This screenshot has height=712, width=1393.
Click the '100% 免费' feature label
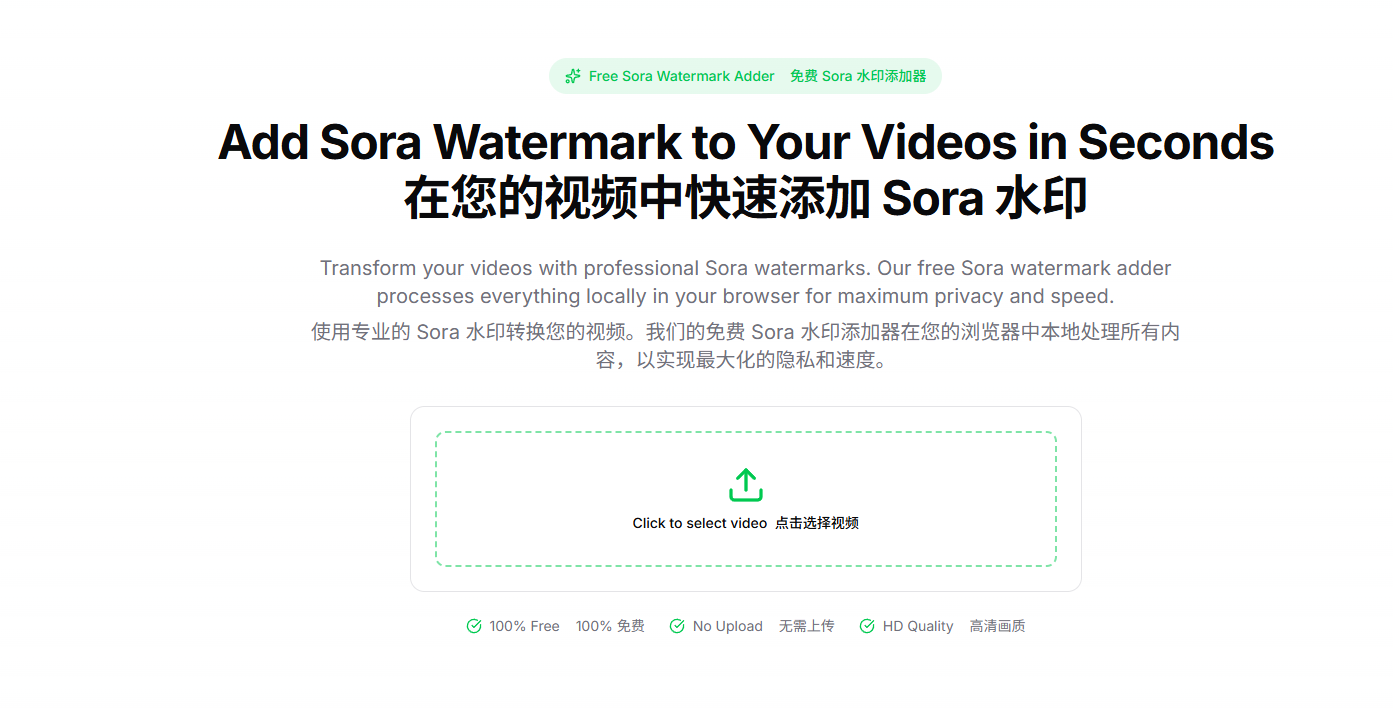[x=610, y=626]
